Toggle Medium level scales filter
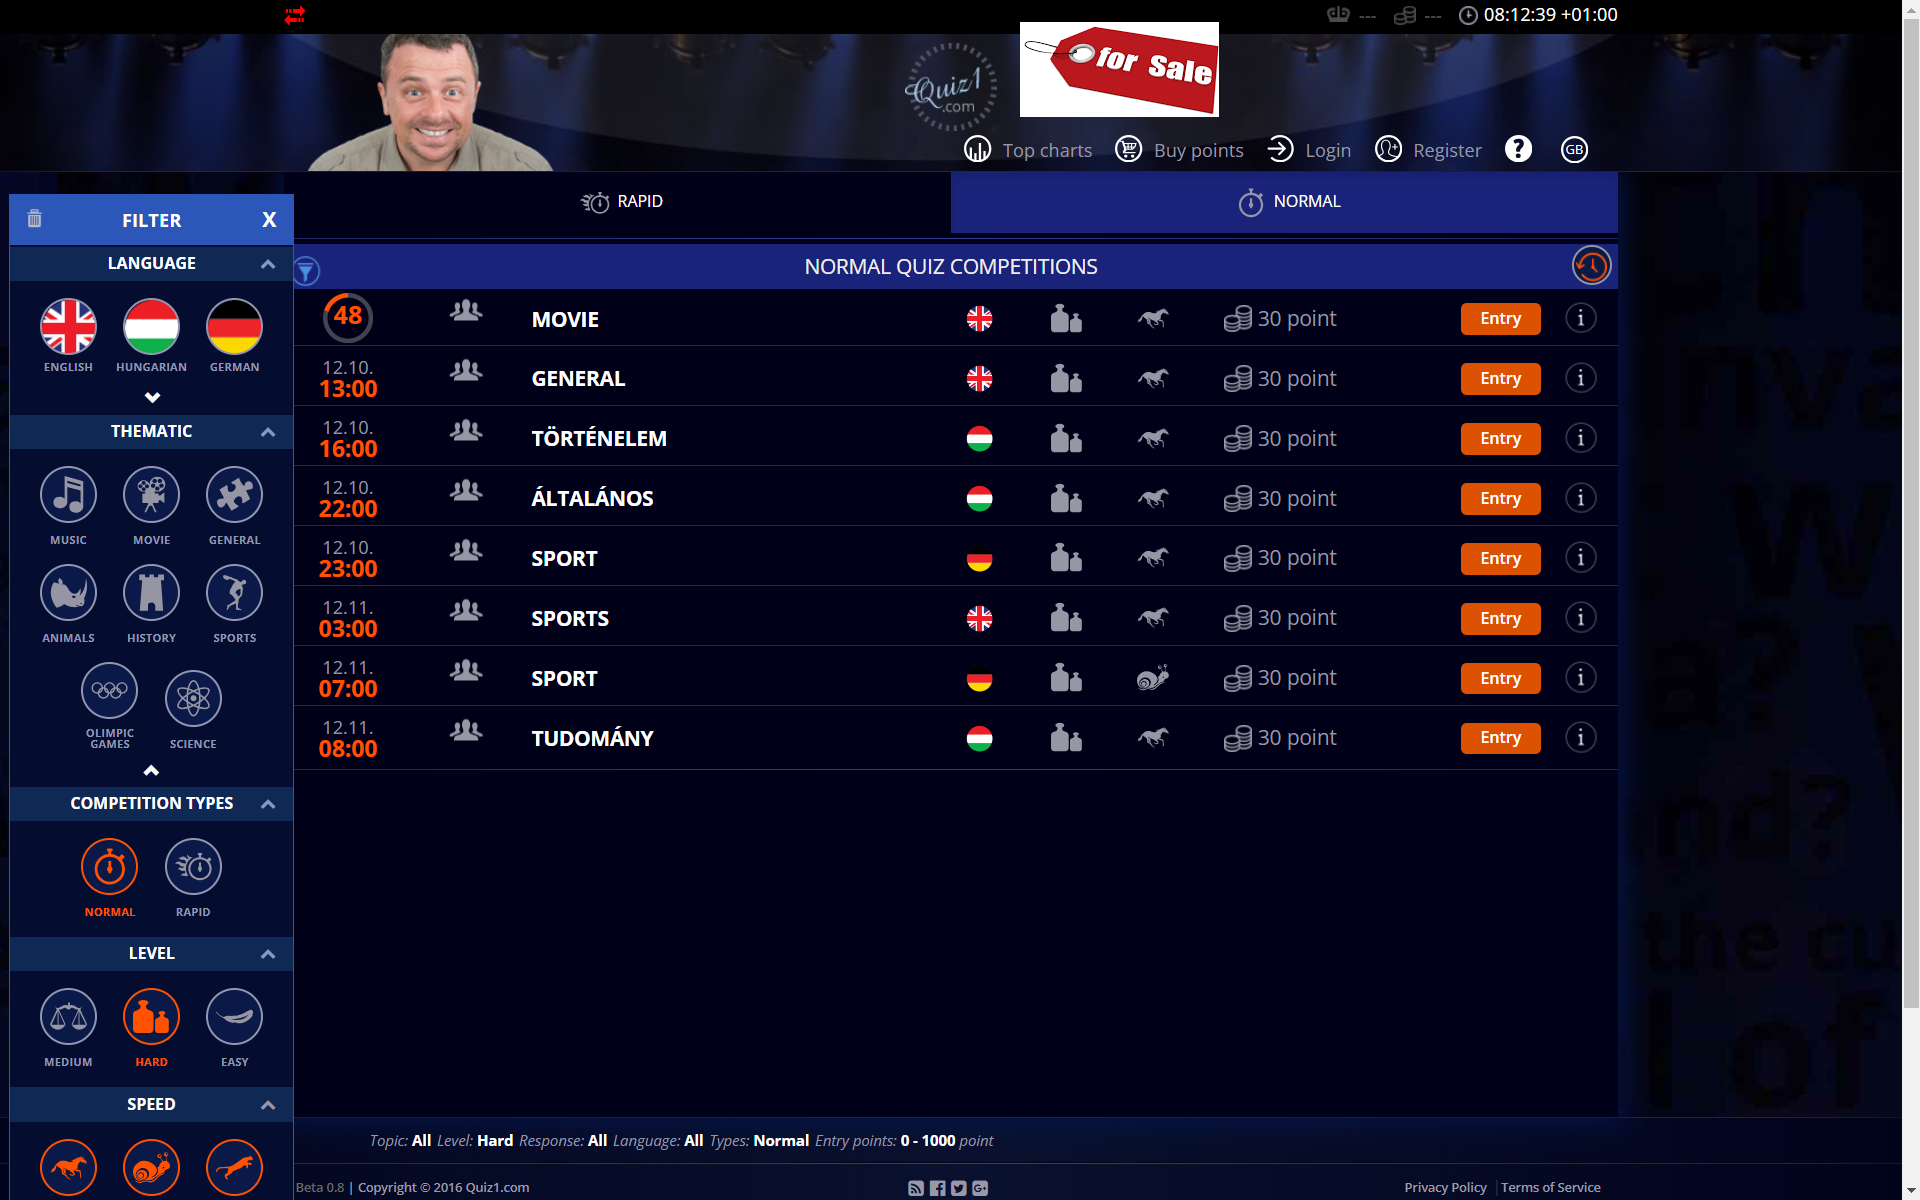The image size is (1920, 1200). point(68,1017)
